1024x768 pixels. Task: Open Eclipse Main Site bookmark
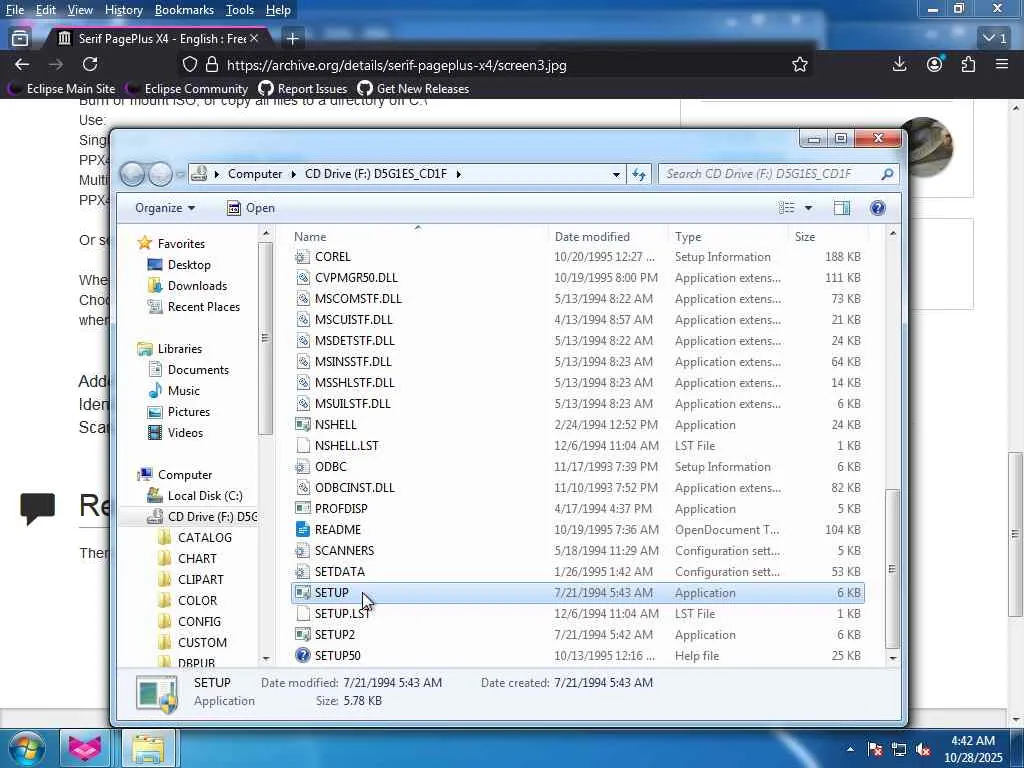coord(61,89)
